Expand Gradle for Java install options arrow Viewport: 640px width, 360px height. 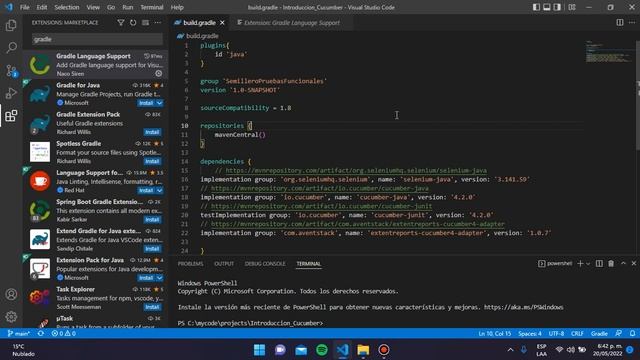(x=160, y=103)
